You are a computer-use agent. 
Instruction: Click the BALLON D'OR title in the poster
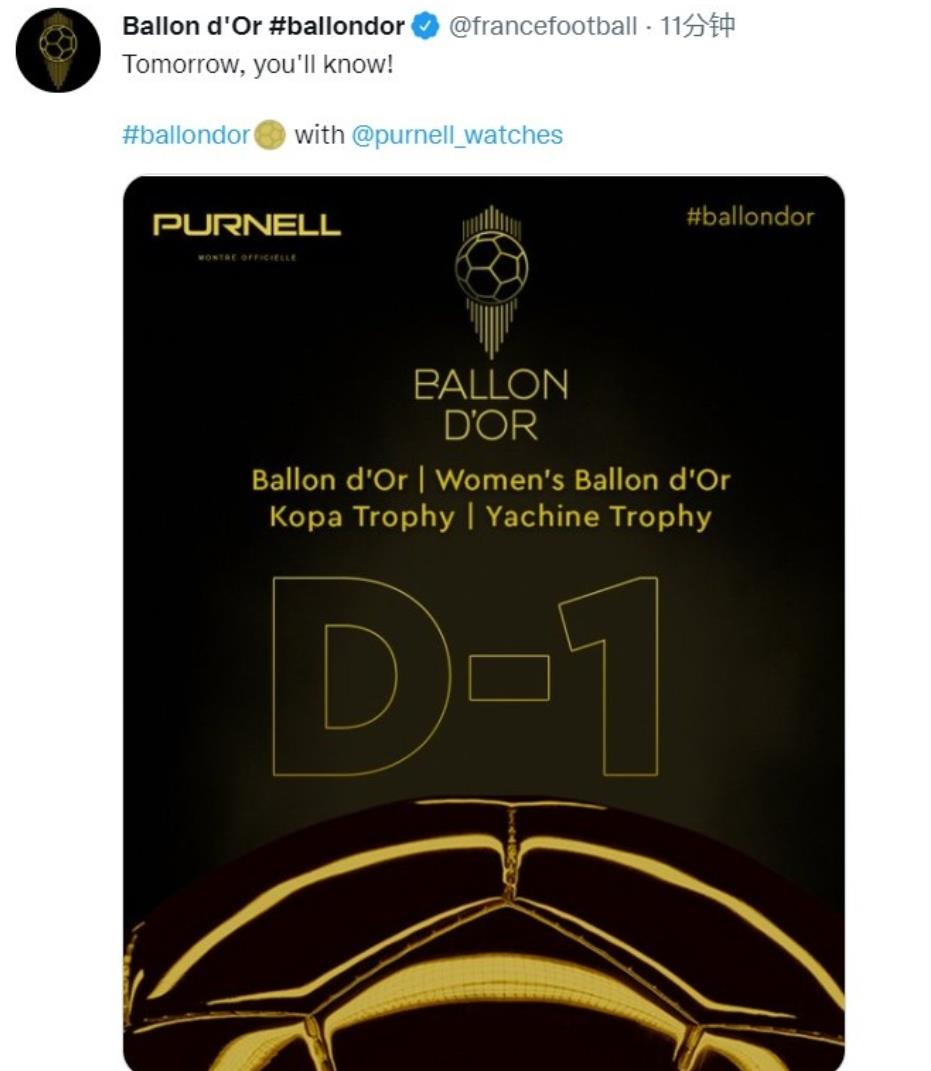[x=491, y=404]
